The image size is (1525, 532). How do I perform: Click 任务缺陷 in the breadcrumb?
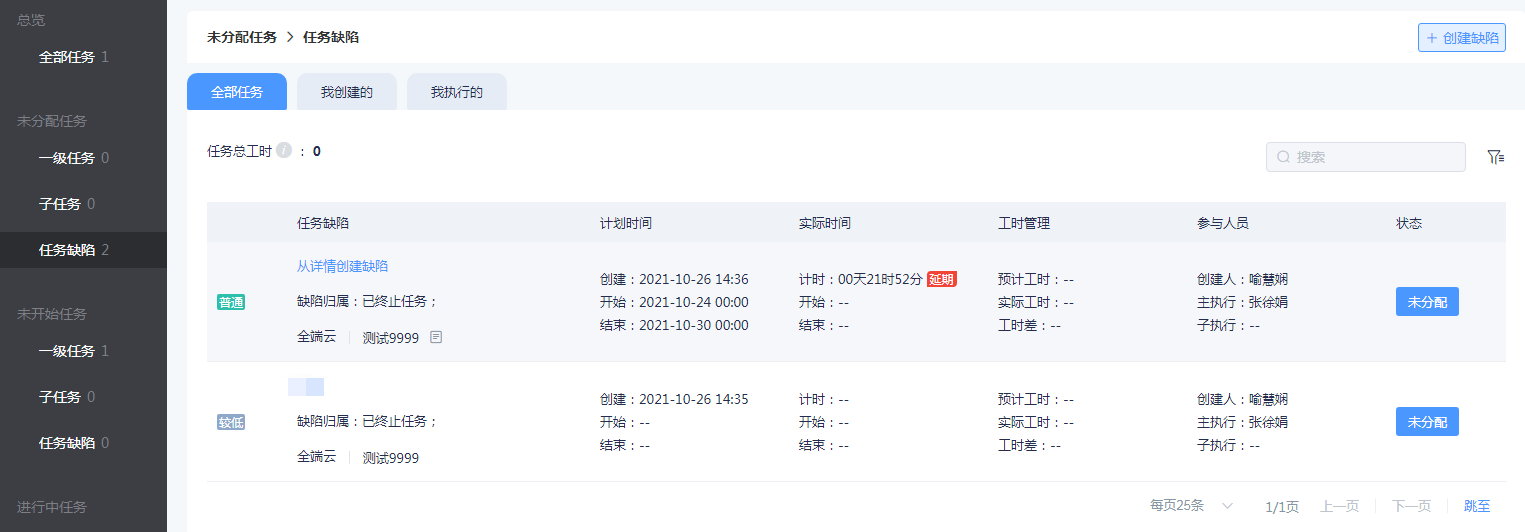(x=331, y=37)
